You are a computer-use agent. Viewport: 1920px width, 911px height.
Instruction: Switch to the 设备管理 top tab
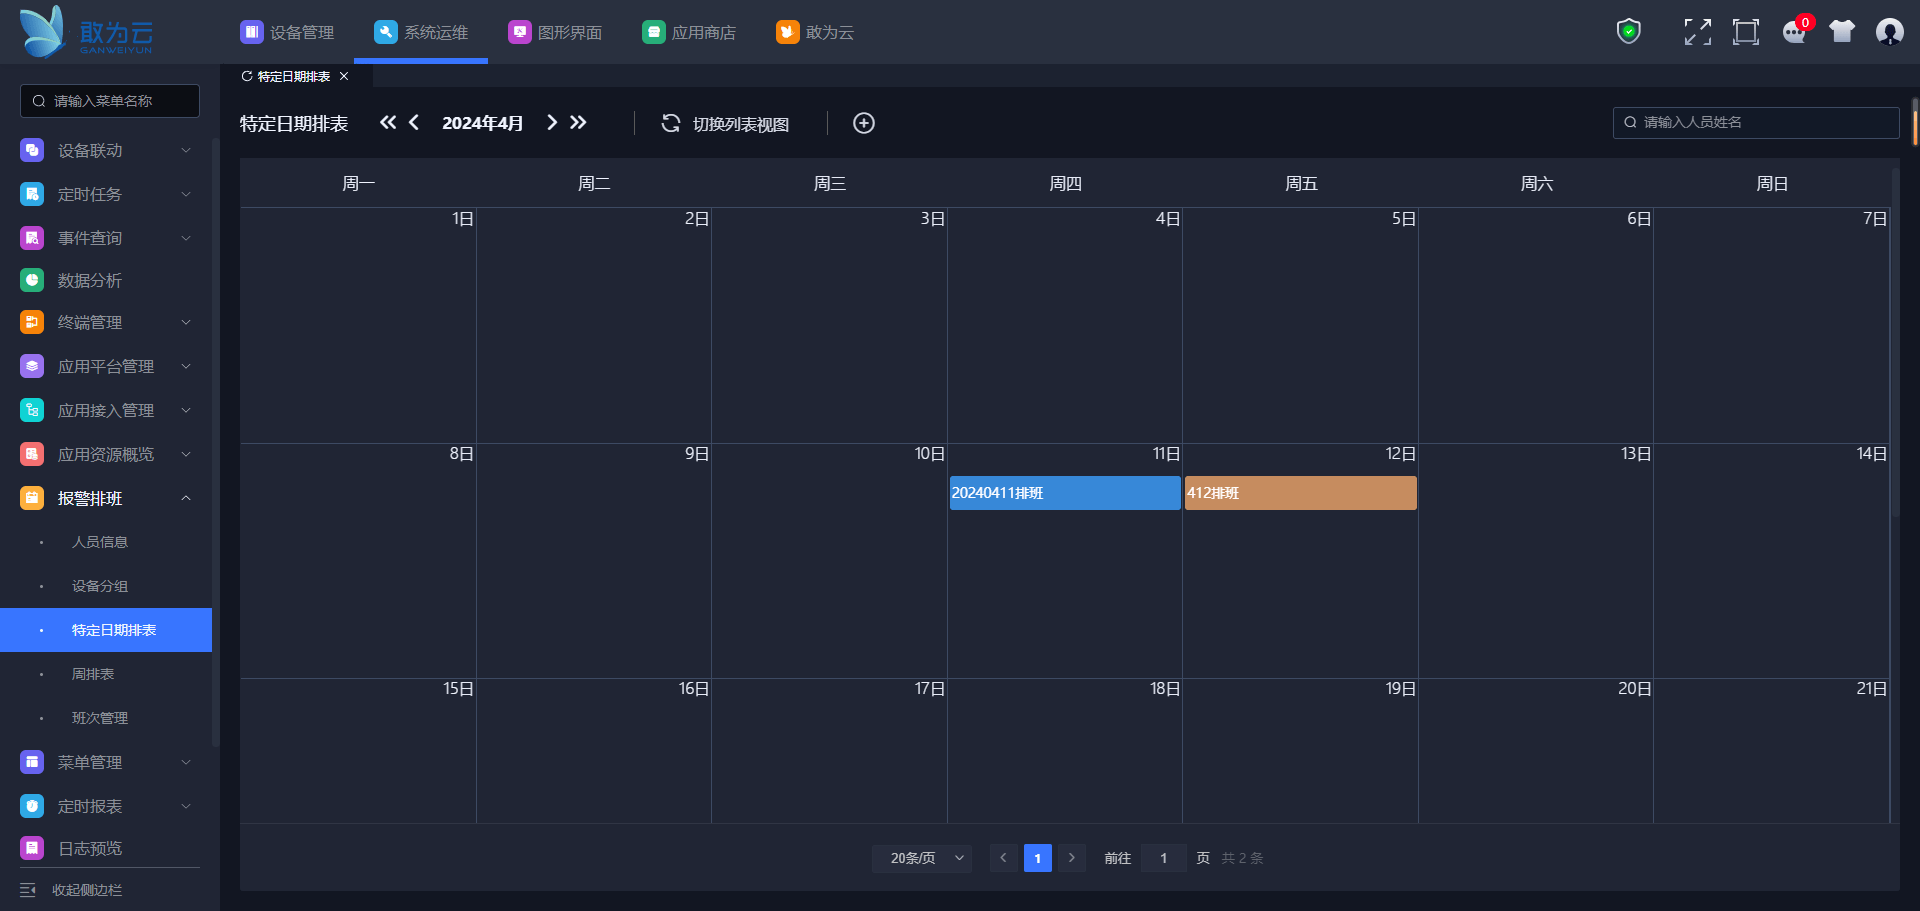[287, 32]
